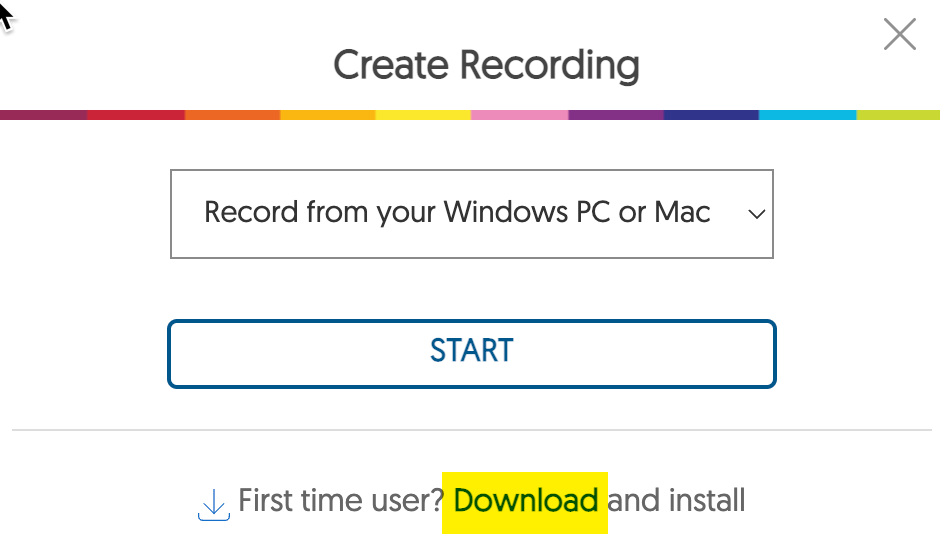Expand the chevron arrow in the recording source box

757,214
